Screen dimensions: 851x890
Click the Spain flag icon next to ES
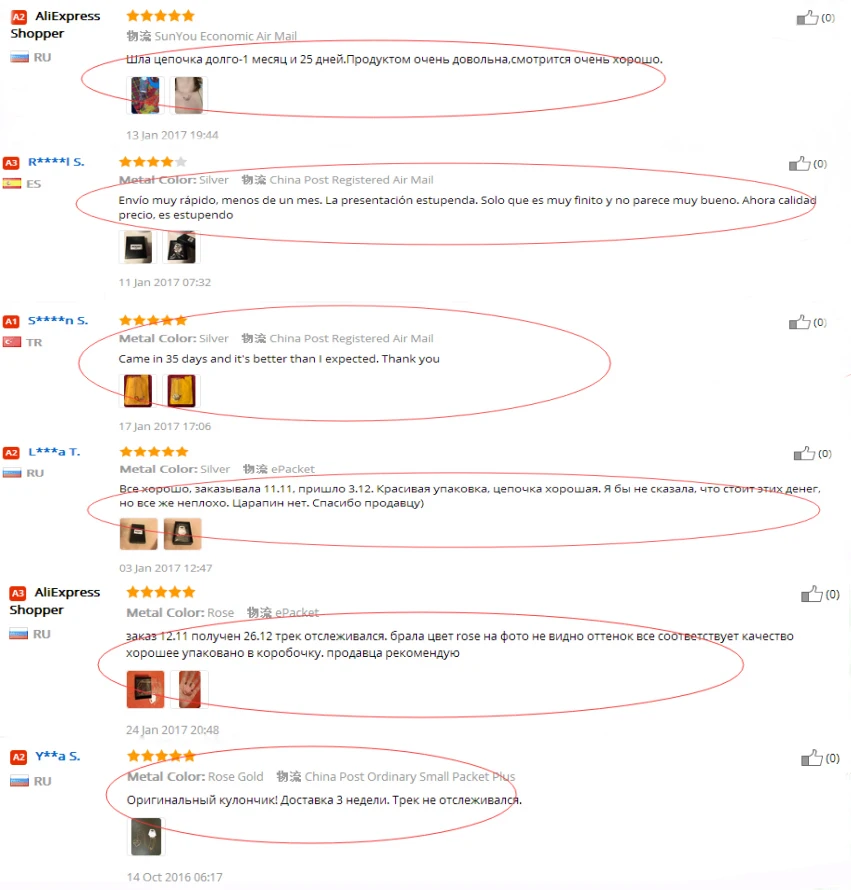coord(12,183)
